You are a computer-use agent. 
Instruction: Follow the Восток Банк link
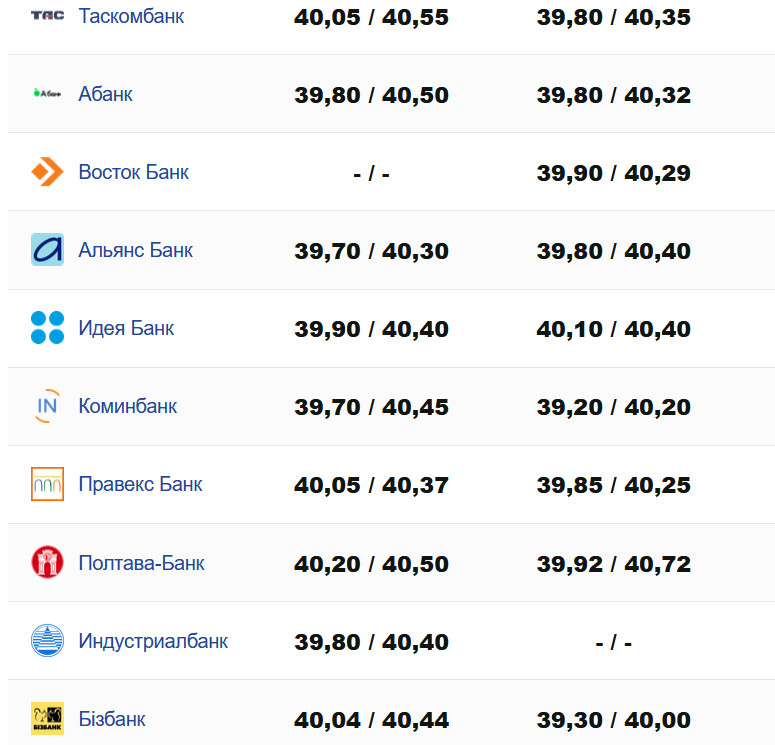pyautogui.click(x=133, y=172)
